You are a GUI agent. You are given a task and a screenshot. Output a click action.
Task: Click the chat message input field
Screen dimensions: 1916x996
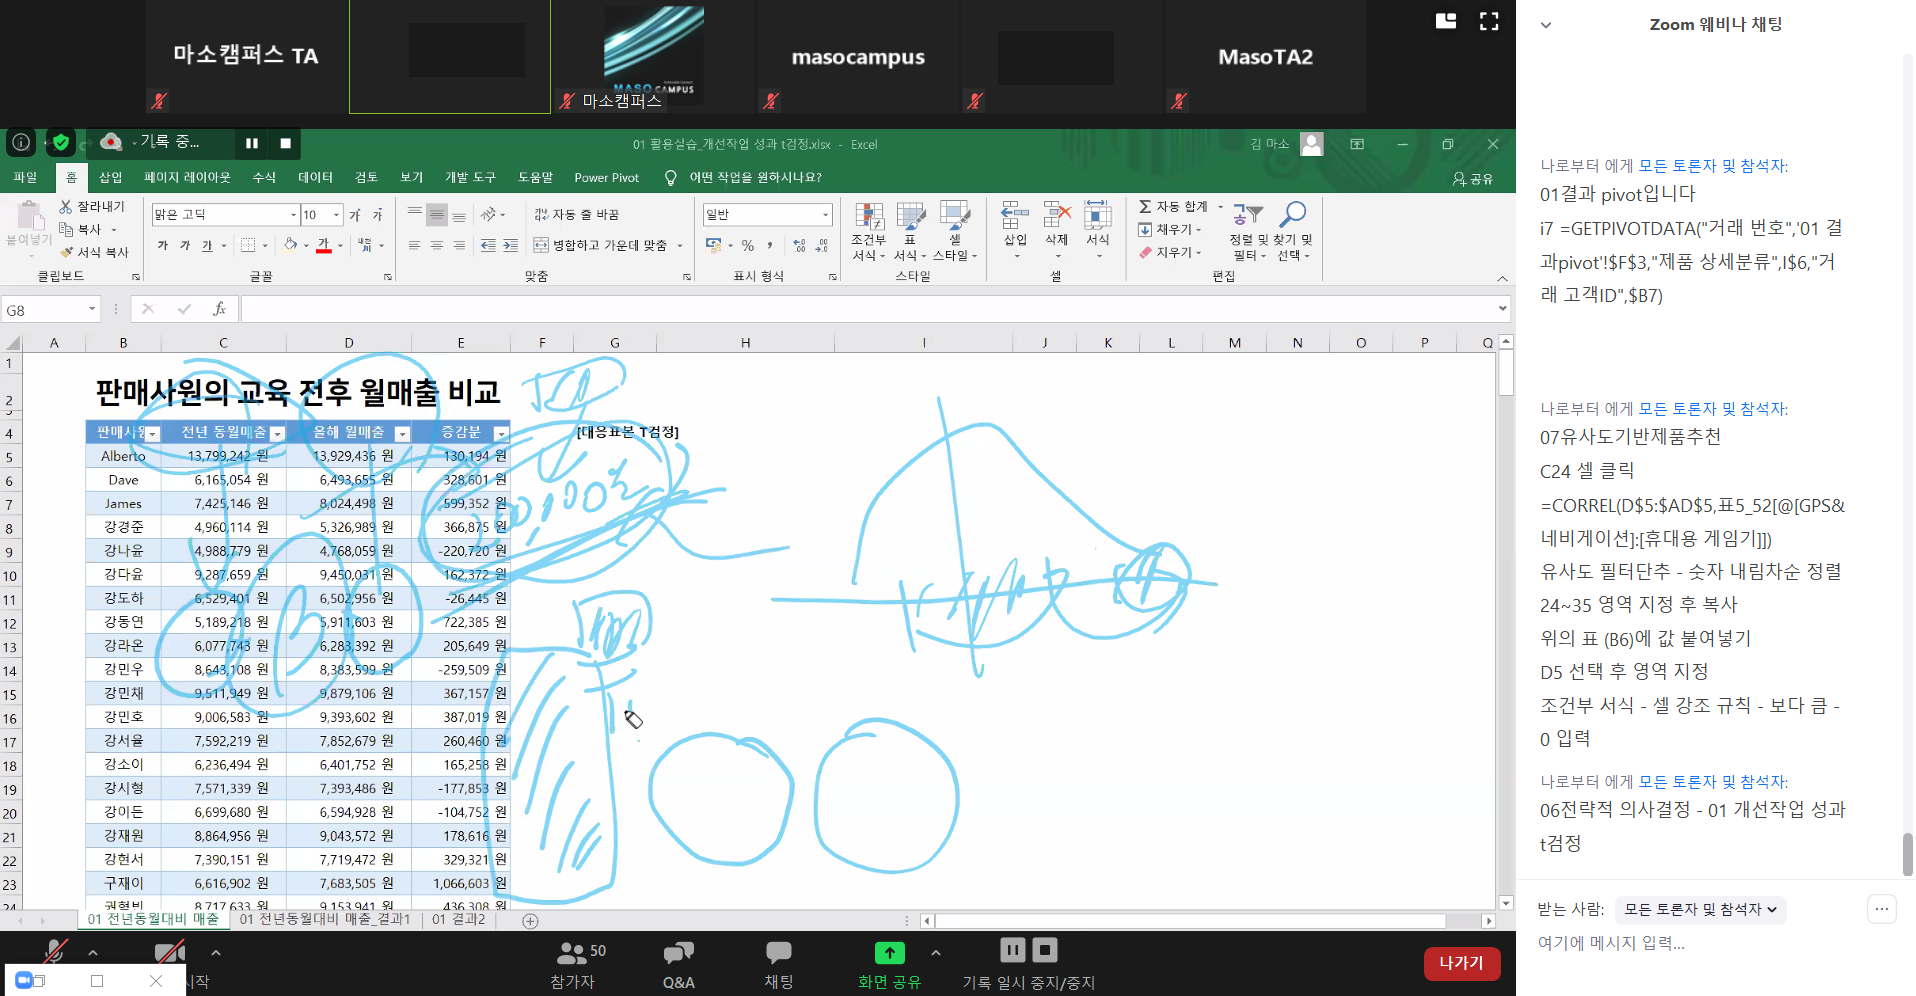pyautogui.click(x=1700, y=943)
